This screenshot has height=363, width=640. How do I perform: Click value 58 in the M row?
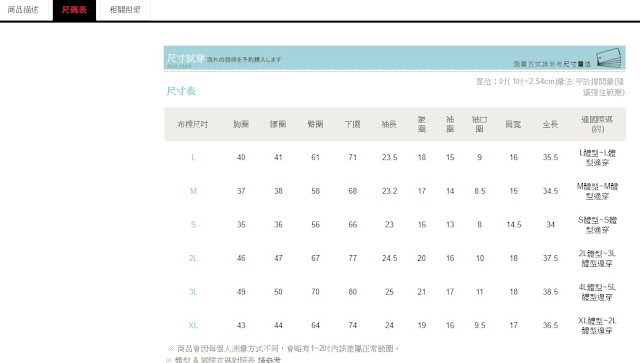pos(315,191)
